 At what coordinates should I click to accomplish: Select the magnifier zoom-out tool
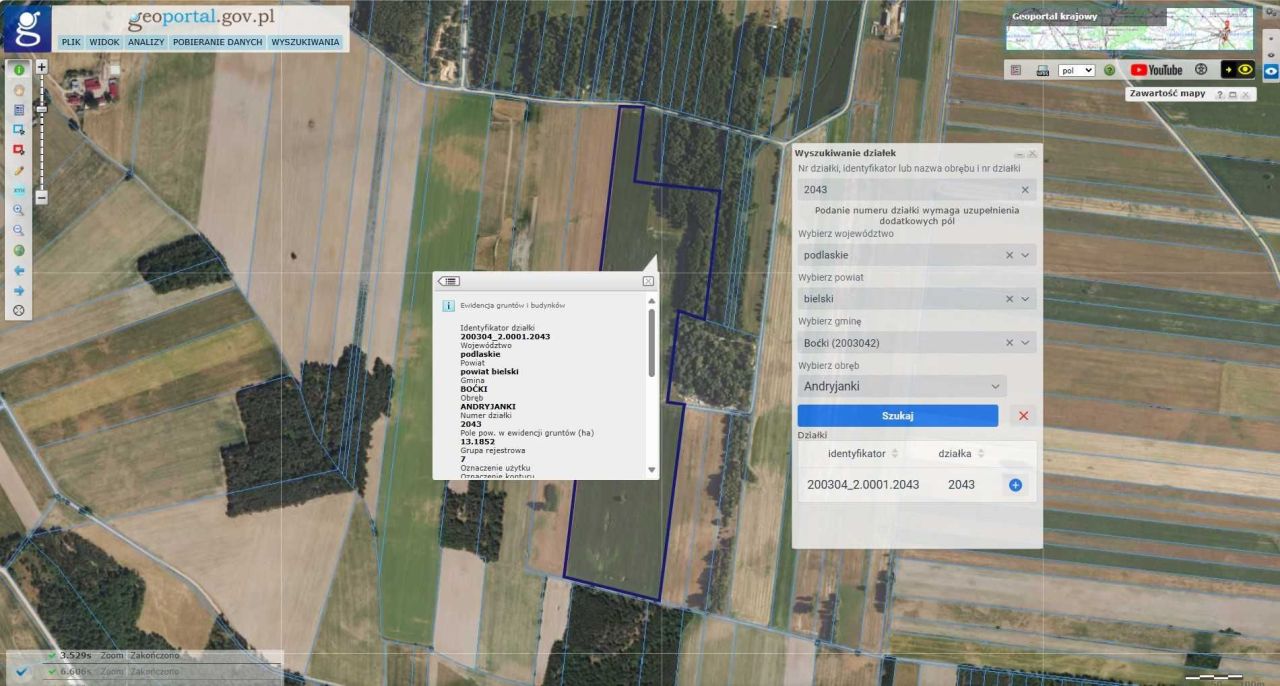(19, 230)
